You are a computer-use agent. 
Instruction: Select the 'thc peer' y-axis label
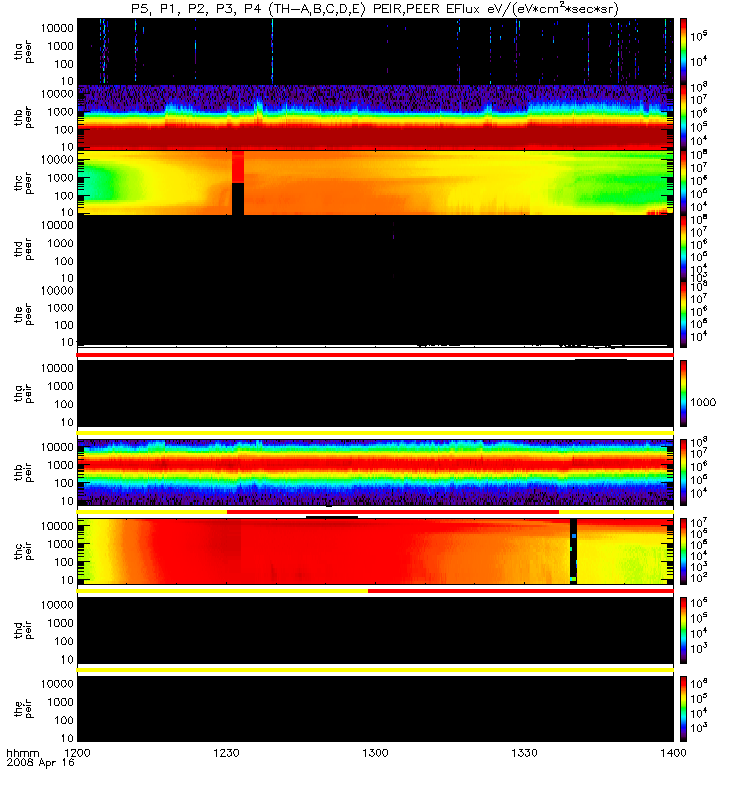[23, 183]
